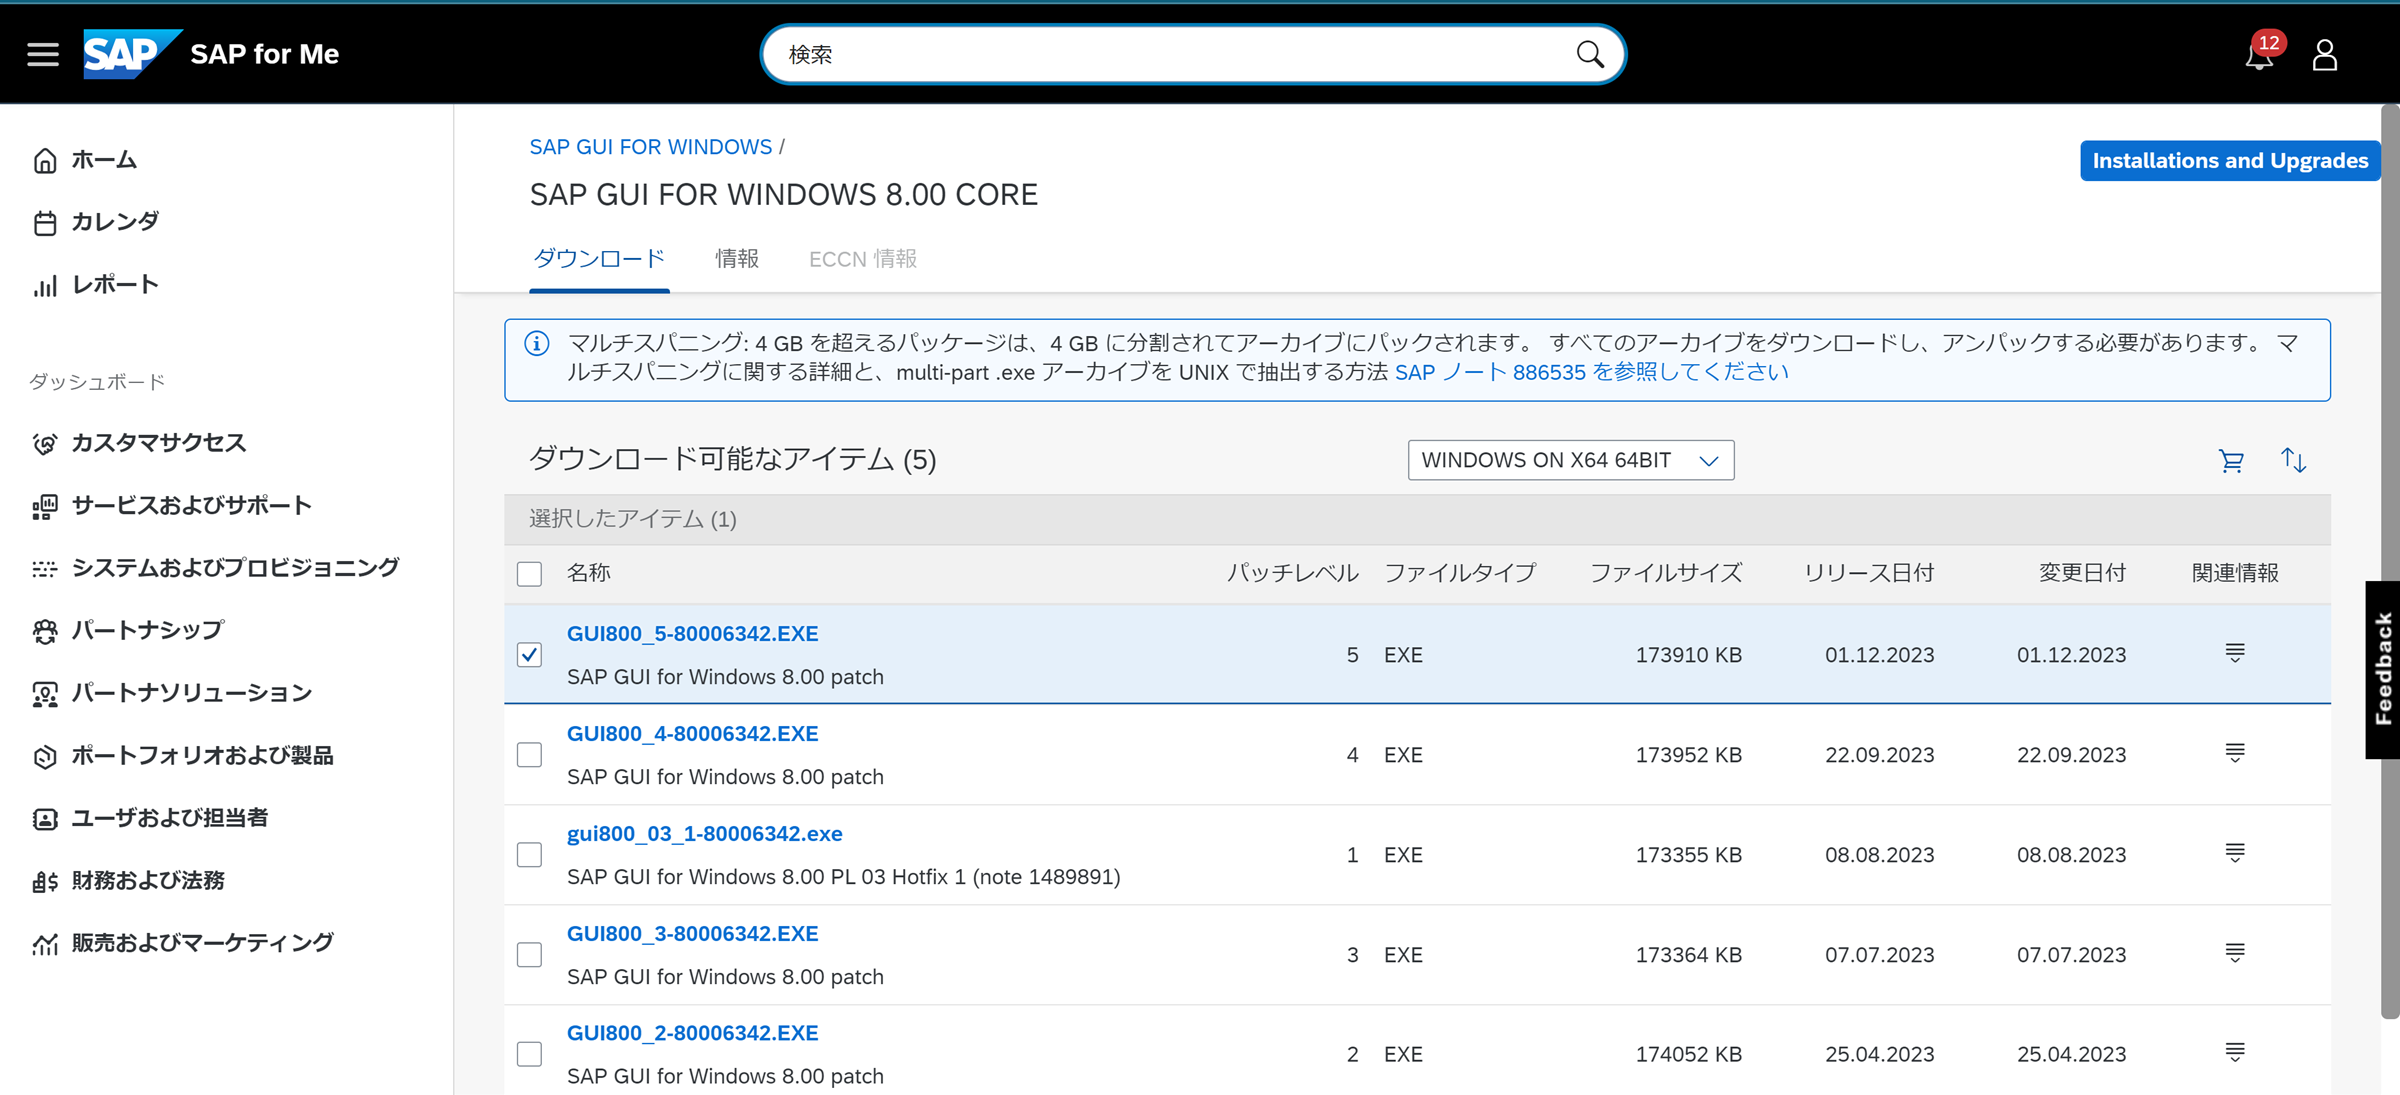Click the search magnifier icon
The image size is (2400, 1095).
[1589, 54]
